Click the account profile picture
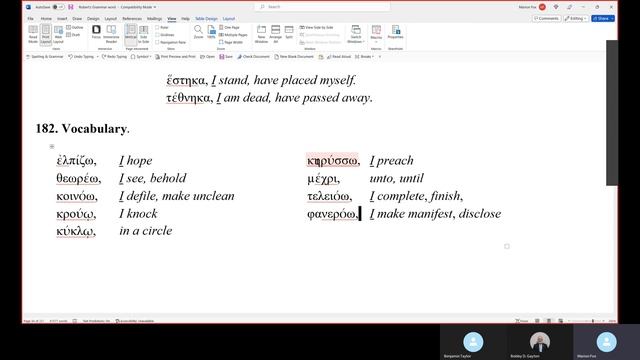The width and height of the screenshot is (640, 360). [542, 7]
